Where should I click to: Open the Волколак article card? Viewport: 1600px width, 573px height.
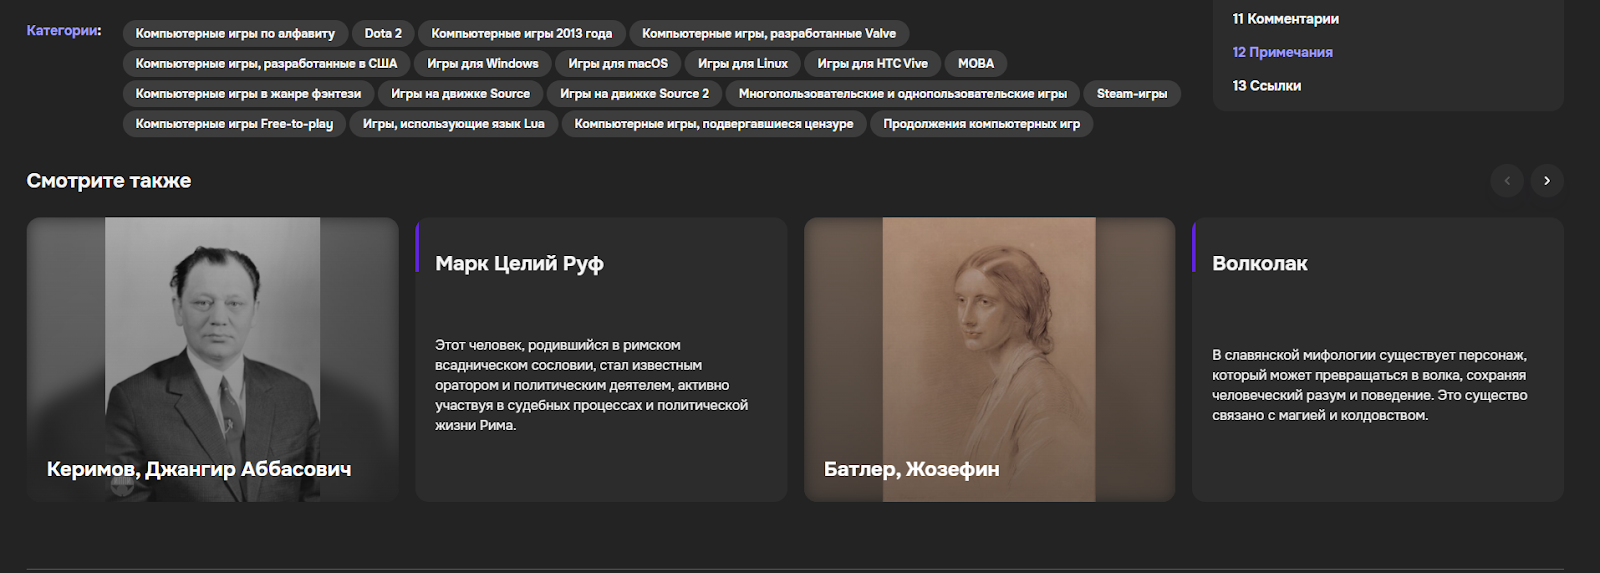coord(1377,360)
